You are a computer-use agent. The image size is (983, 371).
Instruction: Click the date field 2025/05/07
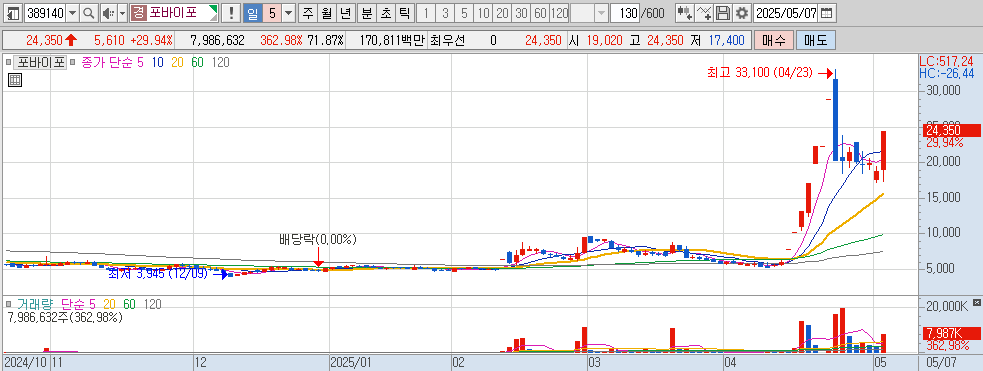[787, 13]
